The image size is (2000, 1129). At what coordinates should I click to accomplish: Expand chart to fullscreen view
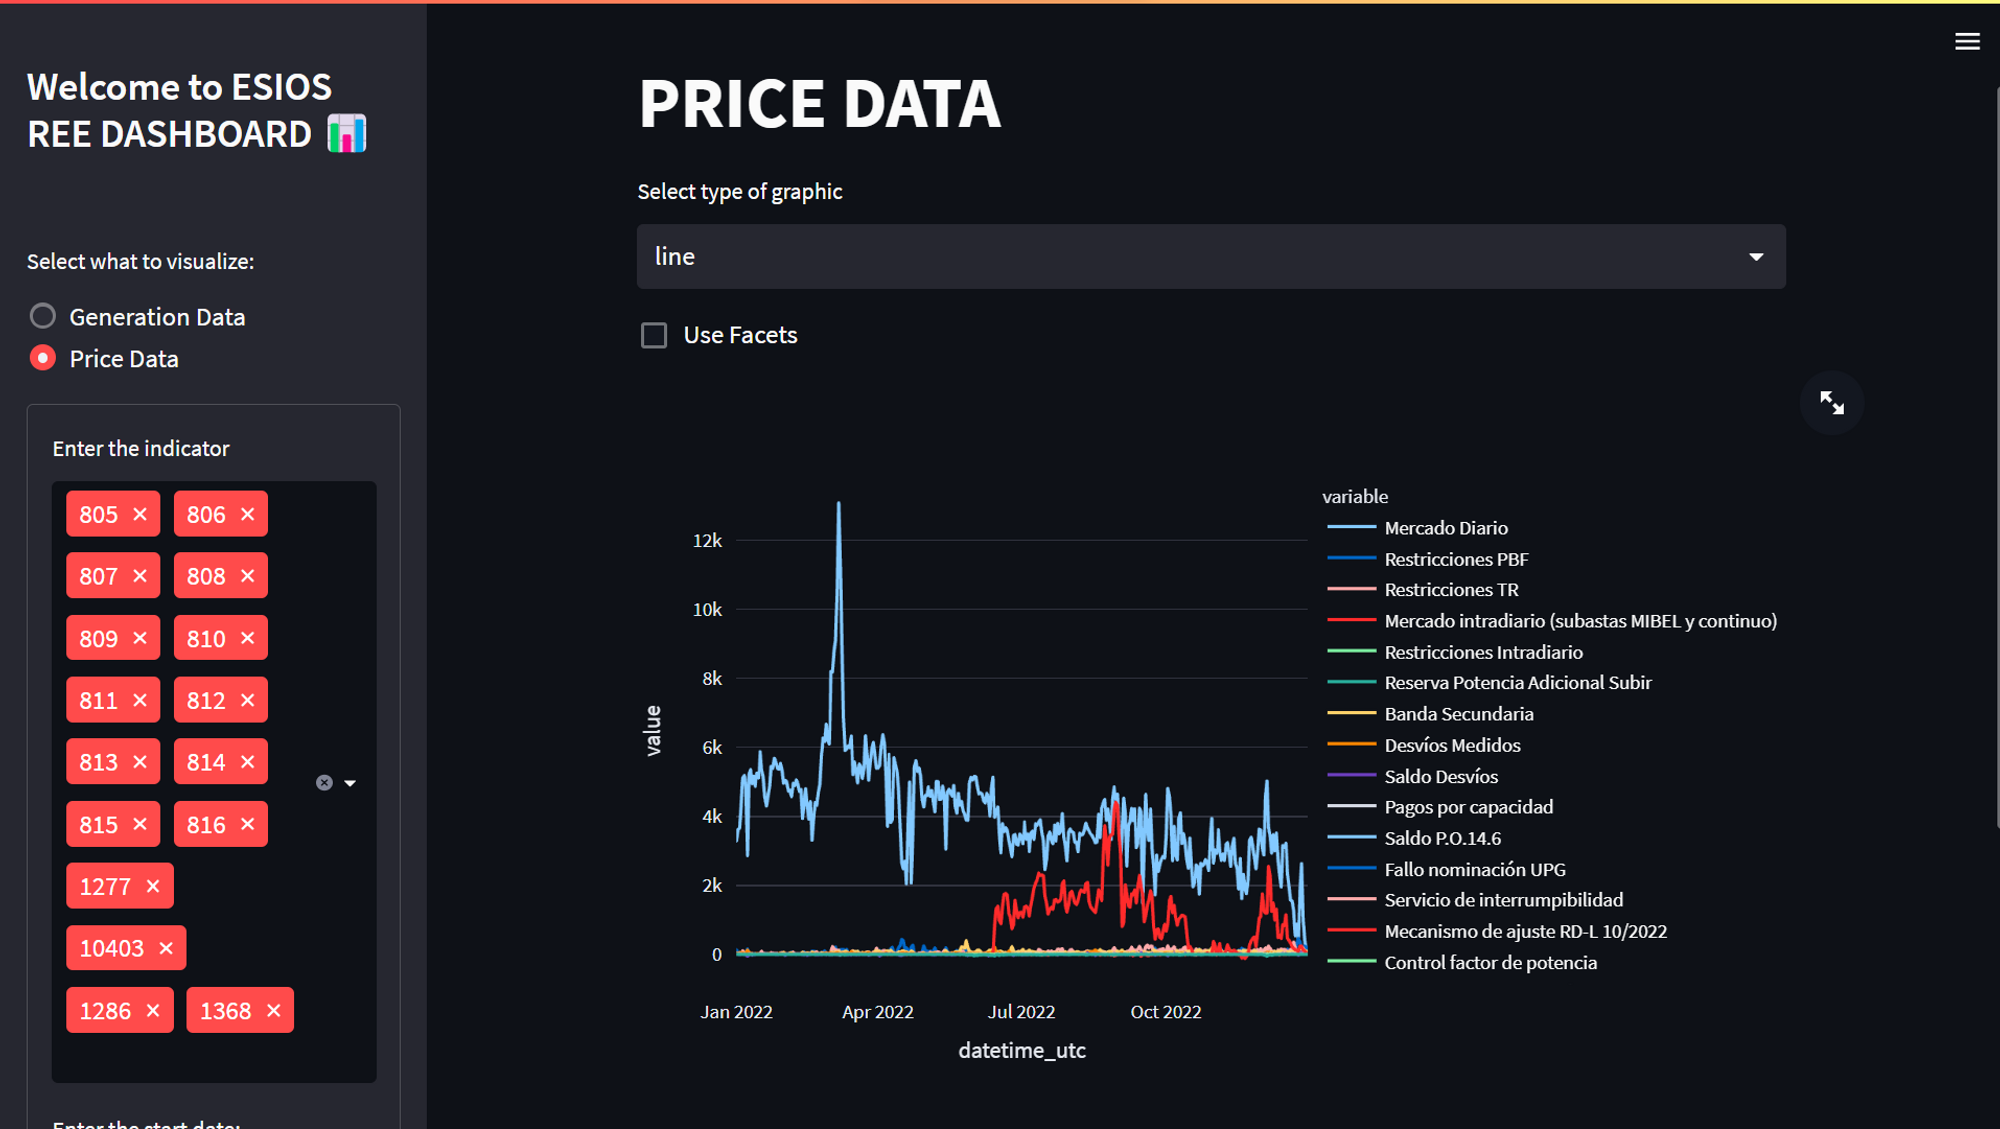click(x=1831, y=403)
